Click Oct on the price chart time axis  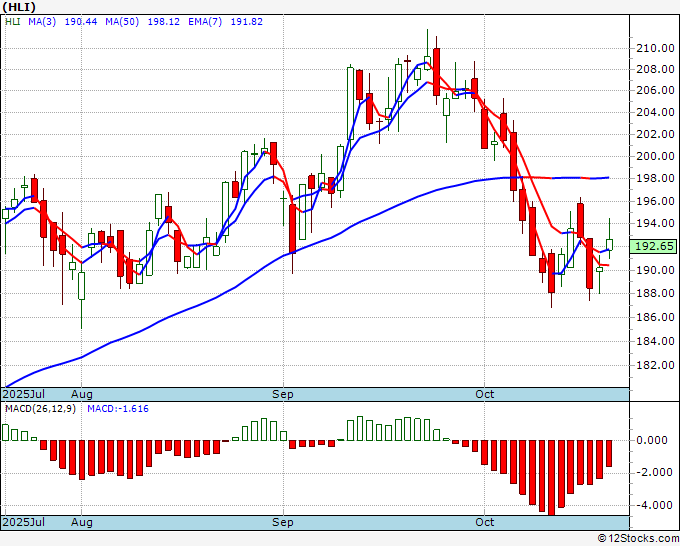[484, 394]
